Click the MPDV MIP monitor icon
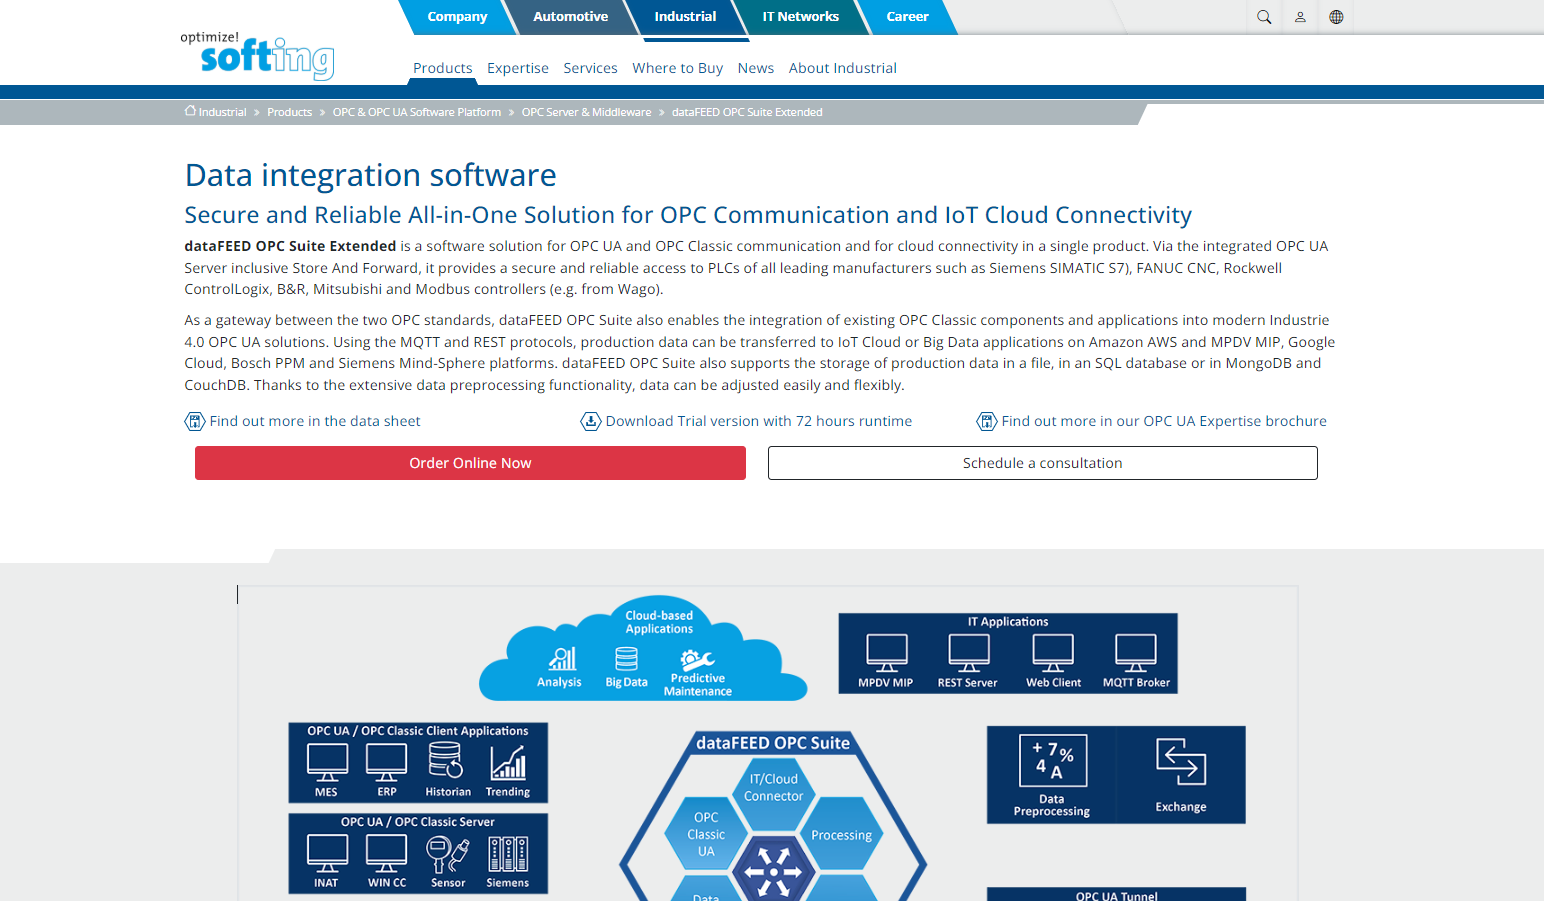The width and height of the screenshot is (1544, 901). tap(887, 653)
